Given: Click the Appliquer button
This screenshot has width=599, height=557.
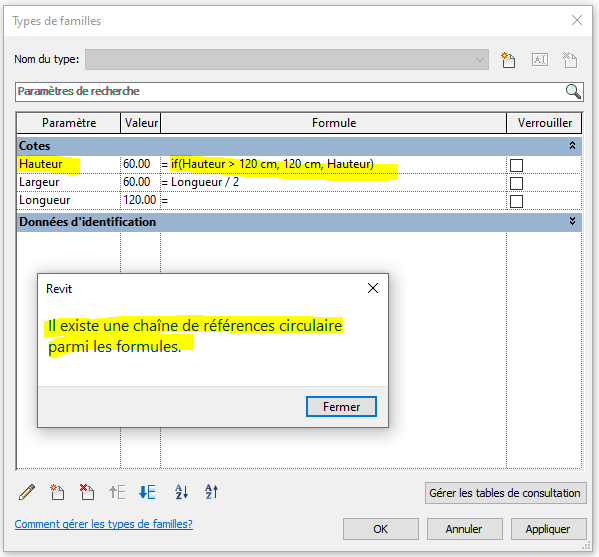Looking at the screenshot, I should [548, 529].
